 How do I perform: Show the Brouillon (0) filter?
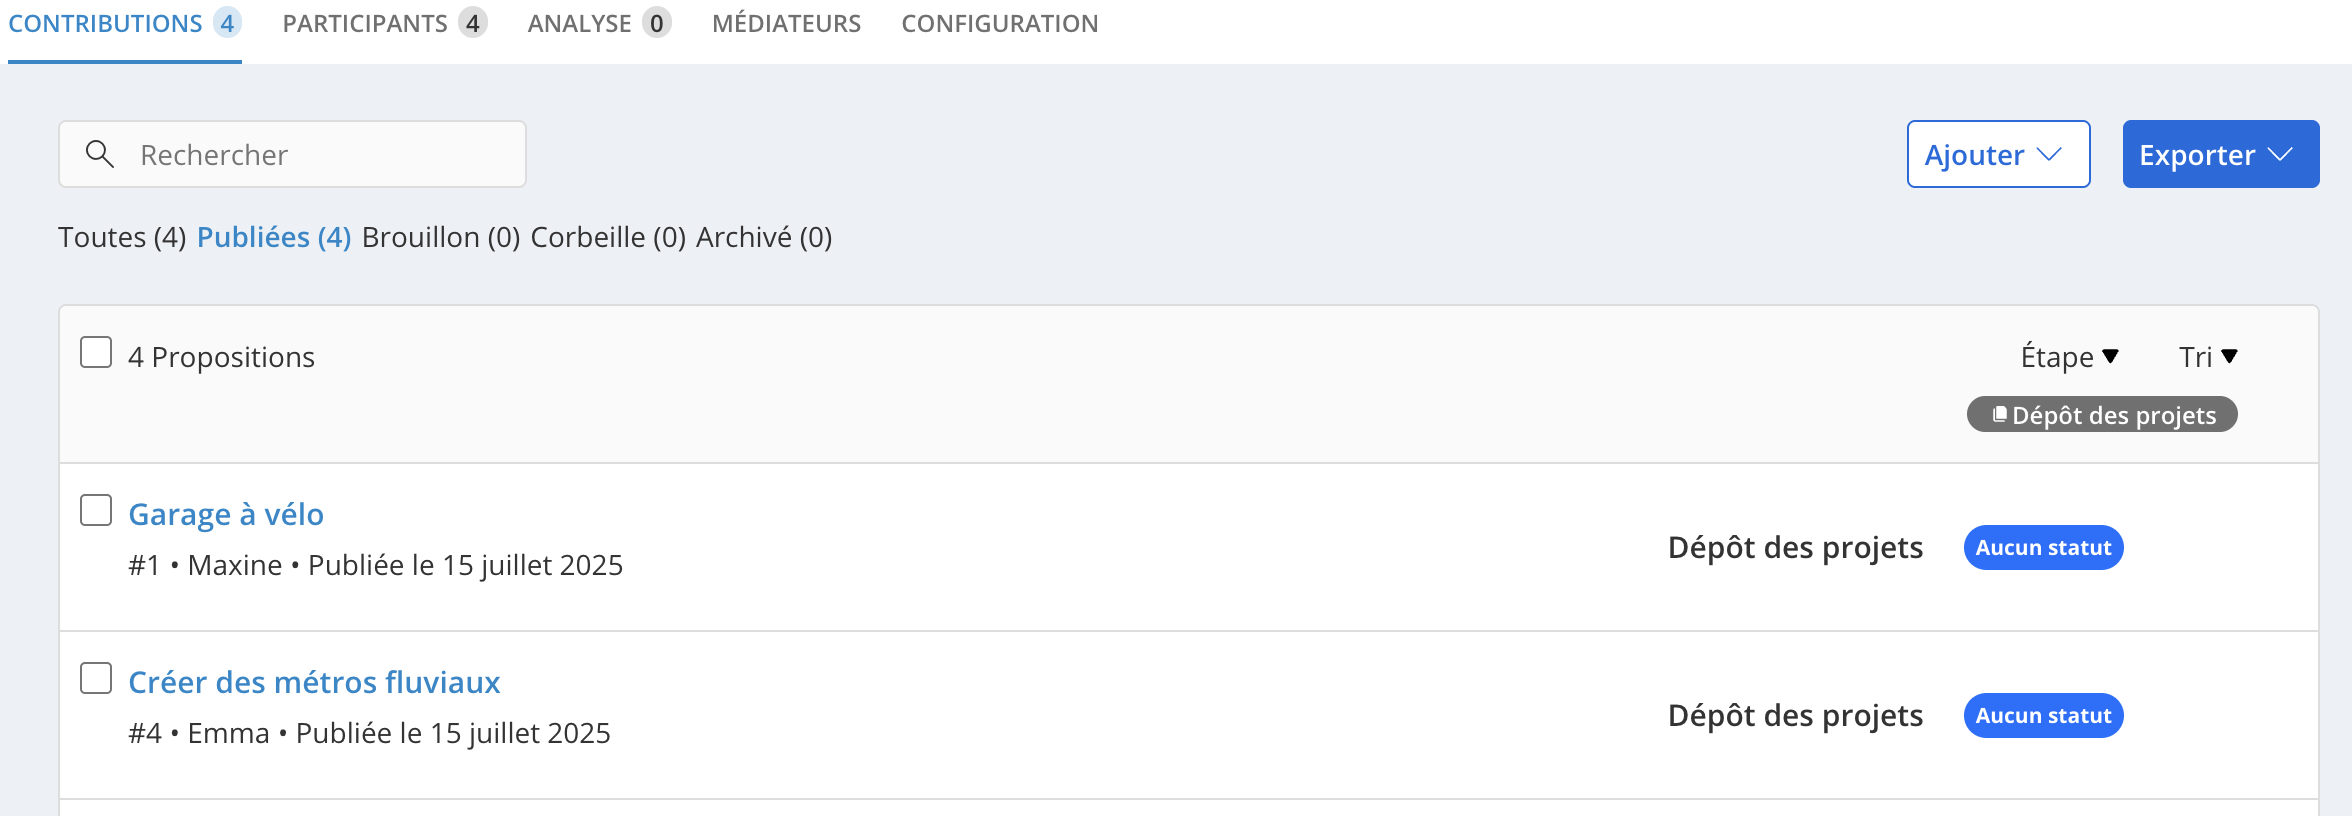pyautogui.click(x=441, y=237)
